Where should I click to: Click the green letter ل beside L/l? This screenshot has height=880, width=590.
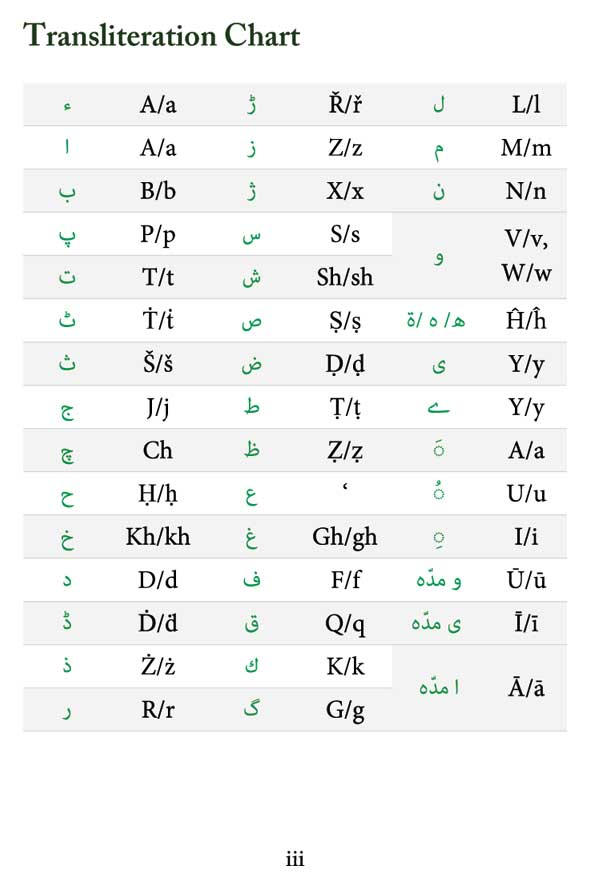pos(439,104)
